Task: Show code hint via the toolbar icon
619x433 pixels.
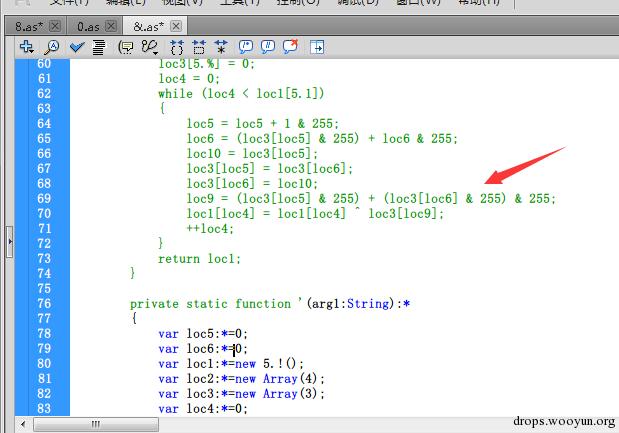Action: [126, 46]
